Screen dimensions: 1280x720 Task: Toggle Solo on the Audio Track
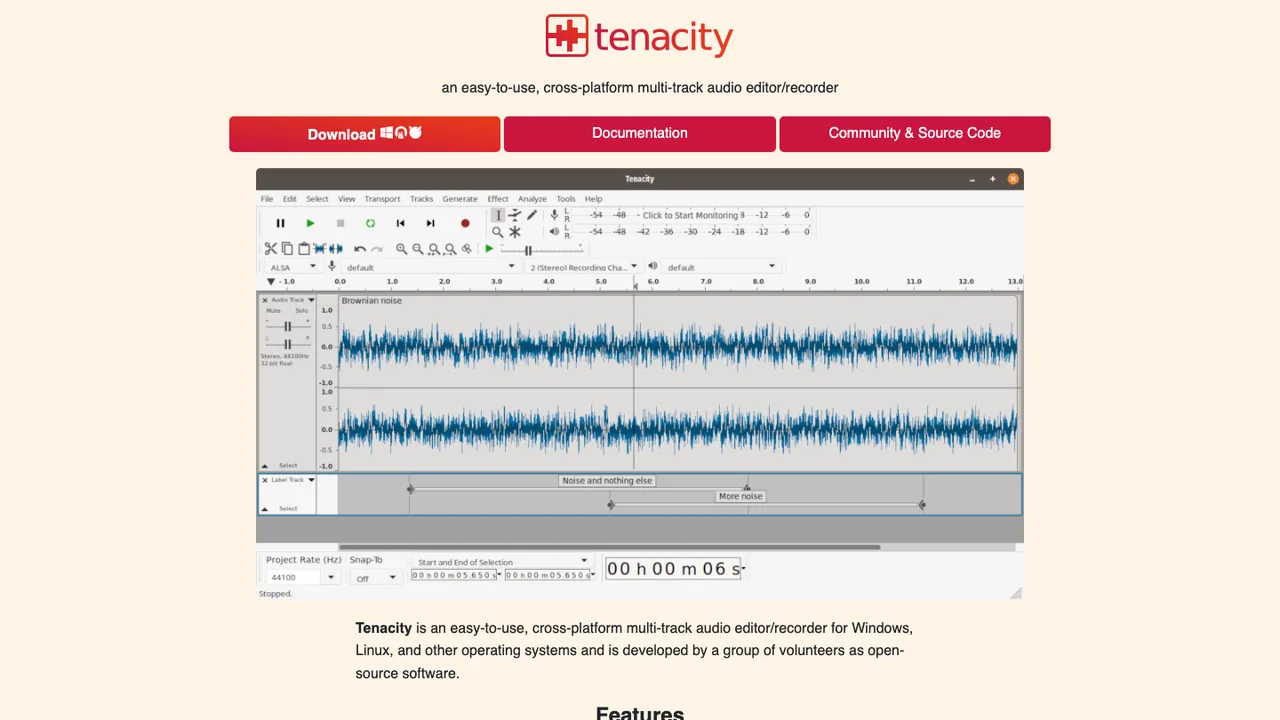(302, 311)
